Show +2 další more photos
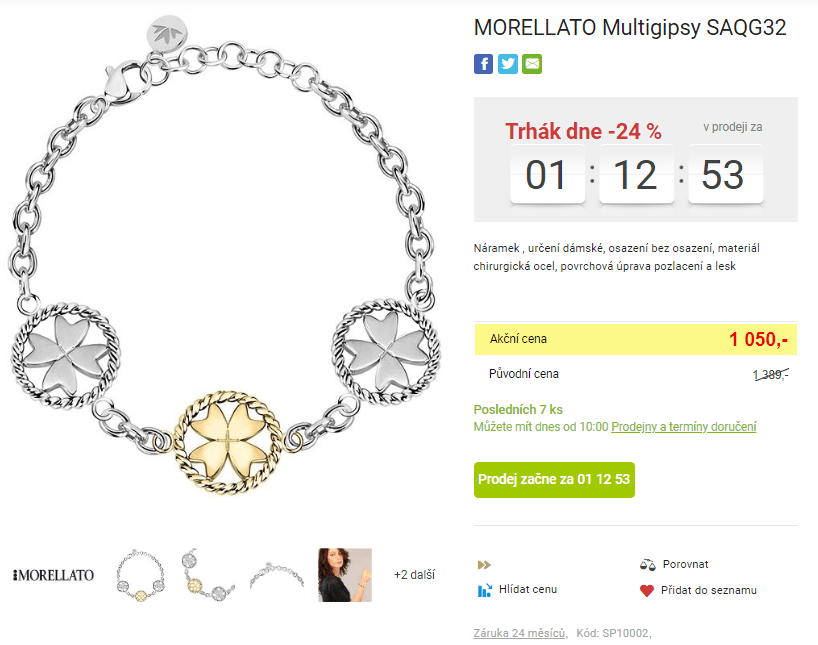818x645 pixels. tap(414, 575)
